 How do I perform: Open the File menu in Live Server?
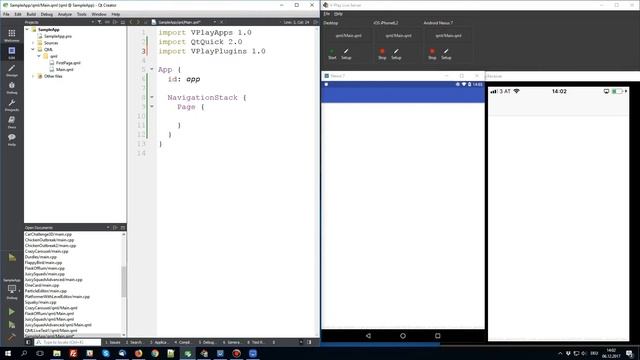click(x=327, y=14)
